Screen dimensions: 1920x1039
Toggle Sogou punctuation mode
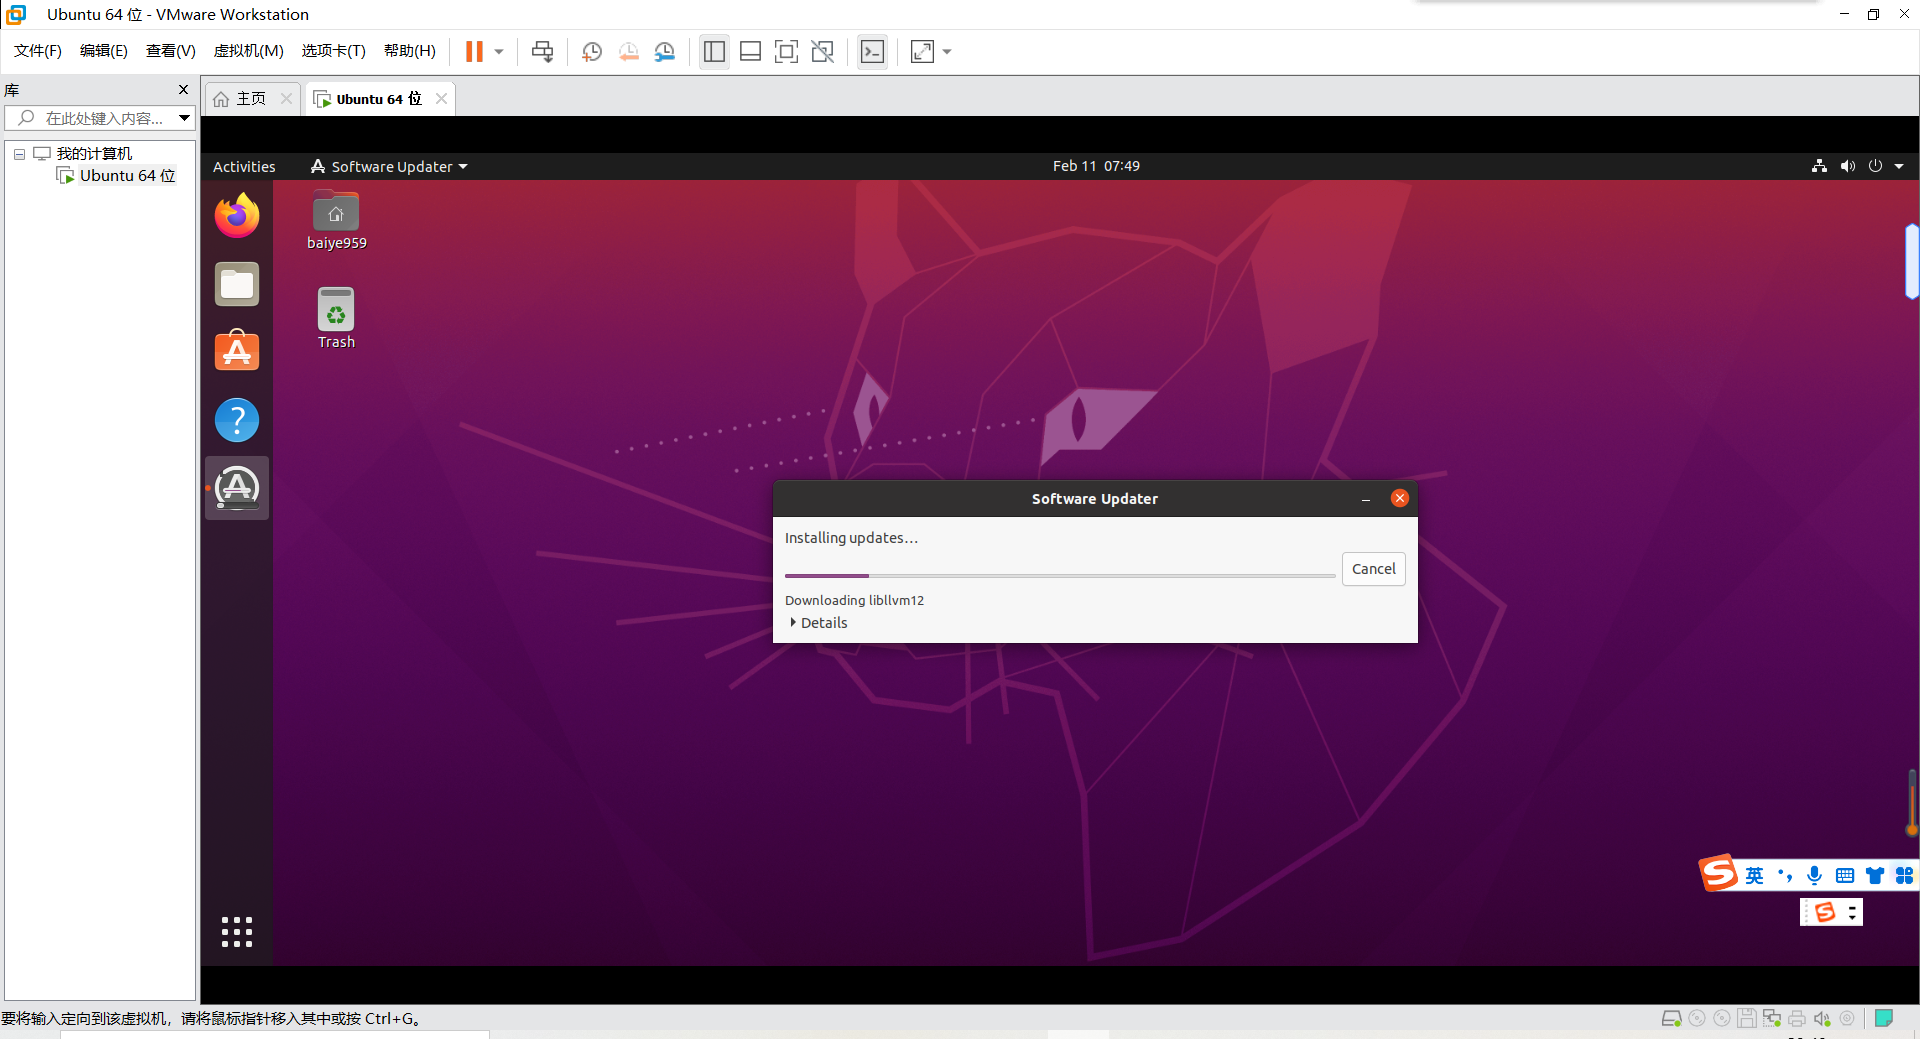click(x=1785, y=876)
